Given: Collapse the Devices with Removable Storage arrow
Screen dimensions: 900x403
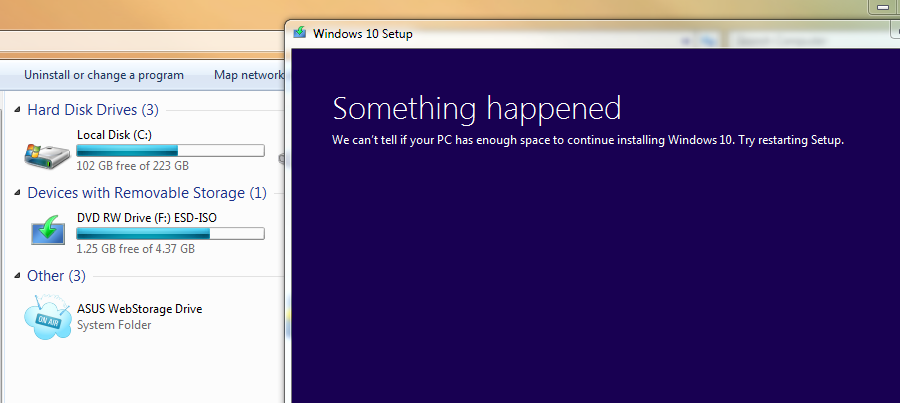Looking at the screenshot, I should click(x=17, y=193).
